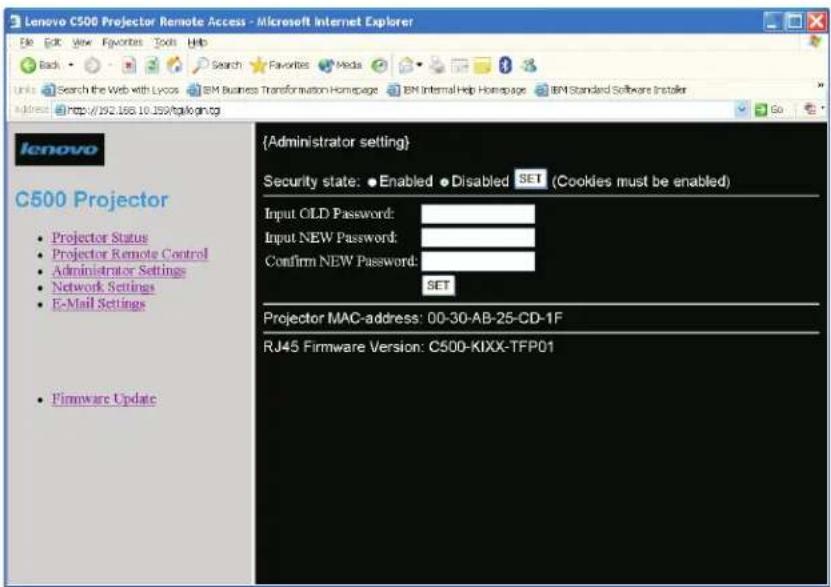Open the Edit menu
This screenshot has height=587, width=831.
click(52, 42)
